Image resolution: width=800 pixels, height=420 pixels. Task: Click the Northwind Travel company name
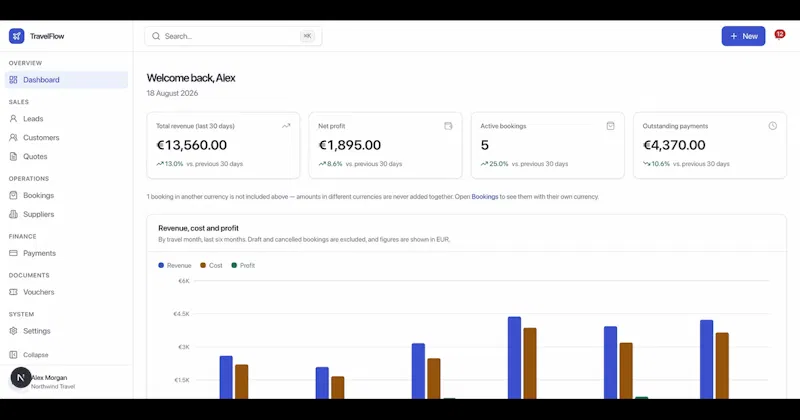pos(53,386)
